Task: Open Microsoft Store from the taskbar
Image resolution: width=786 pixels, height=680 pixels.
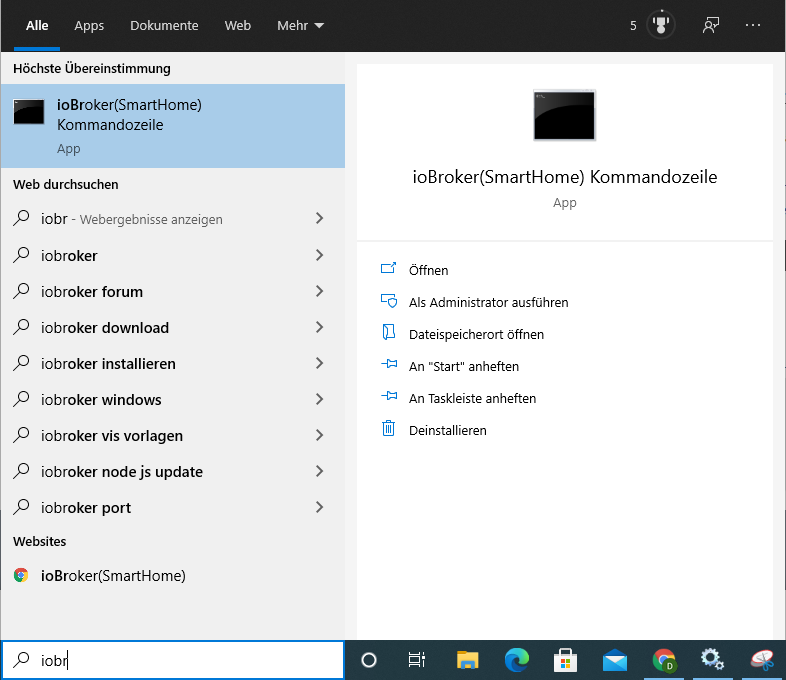Action: 565,659
